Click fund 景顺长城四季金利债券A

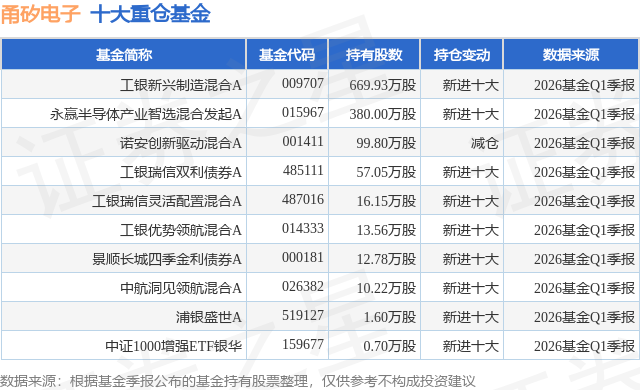click(167, 259)
